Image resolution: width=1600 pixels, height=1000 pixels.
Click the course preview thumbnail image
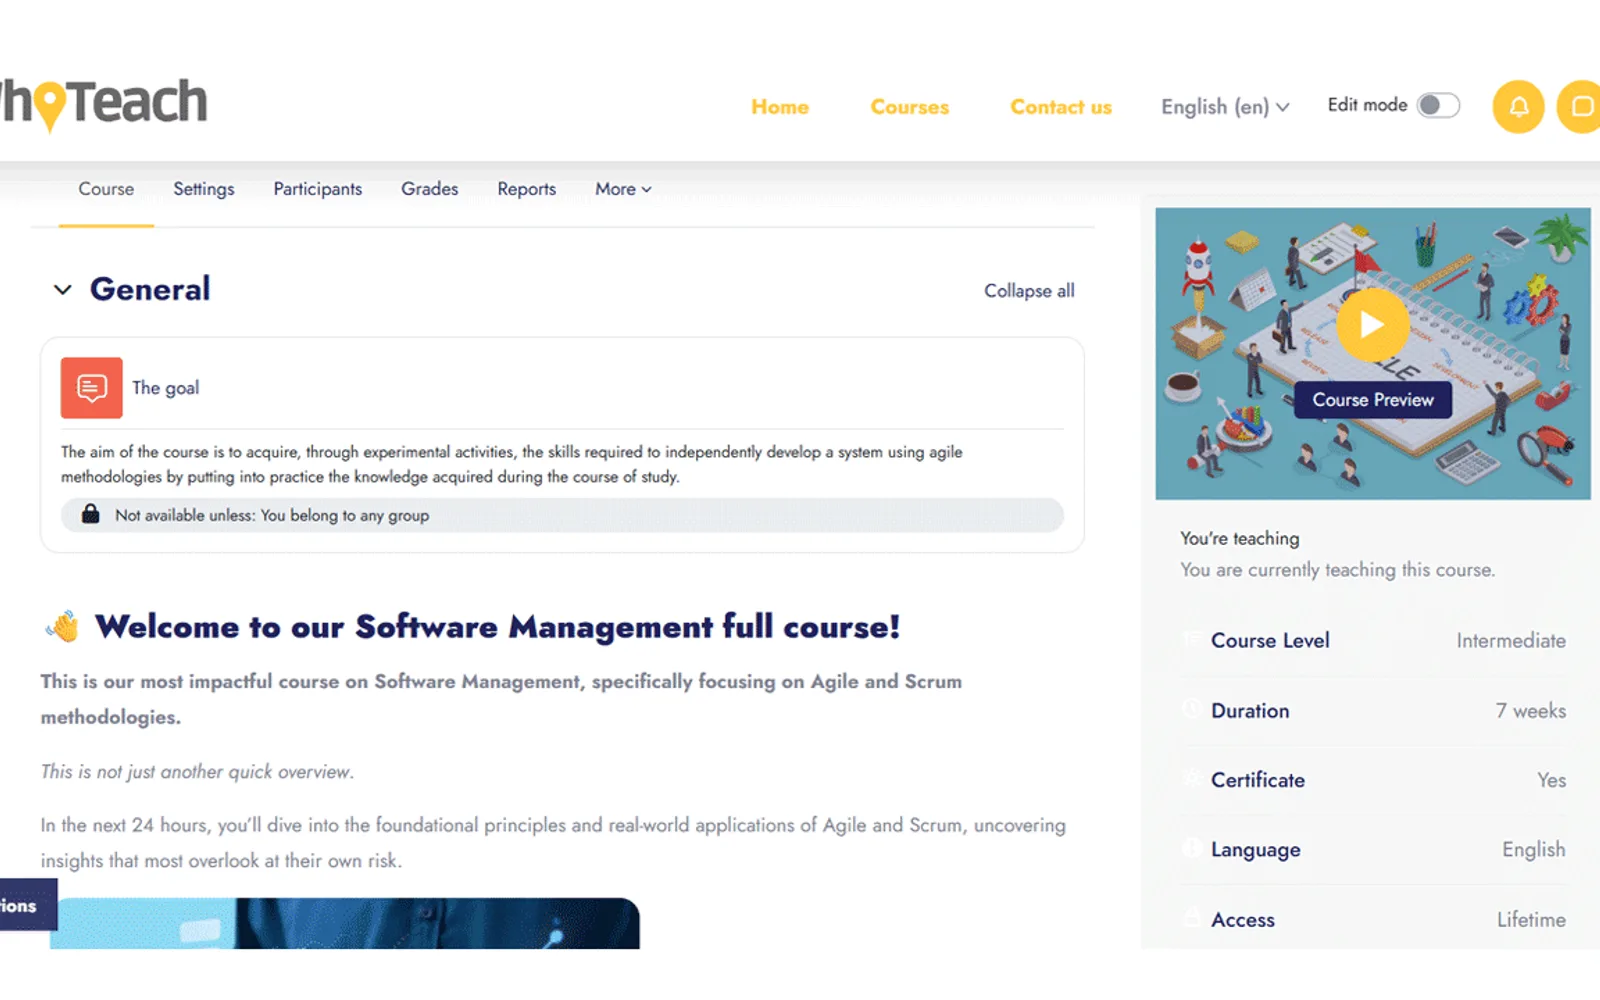[1373, 354]
